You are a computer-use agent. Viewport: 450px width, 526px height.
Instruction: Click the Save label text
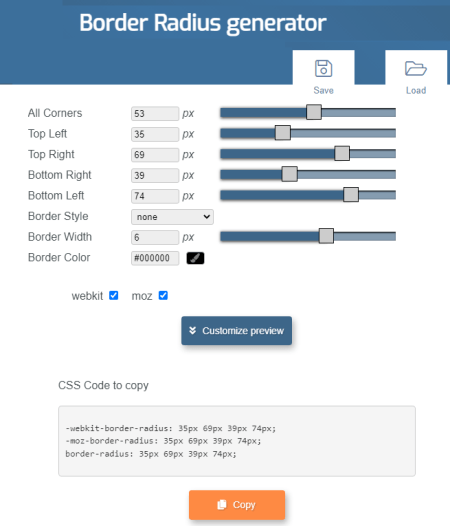[x=323, y=90]
